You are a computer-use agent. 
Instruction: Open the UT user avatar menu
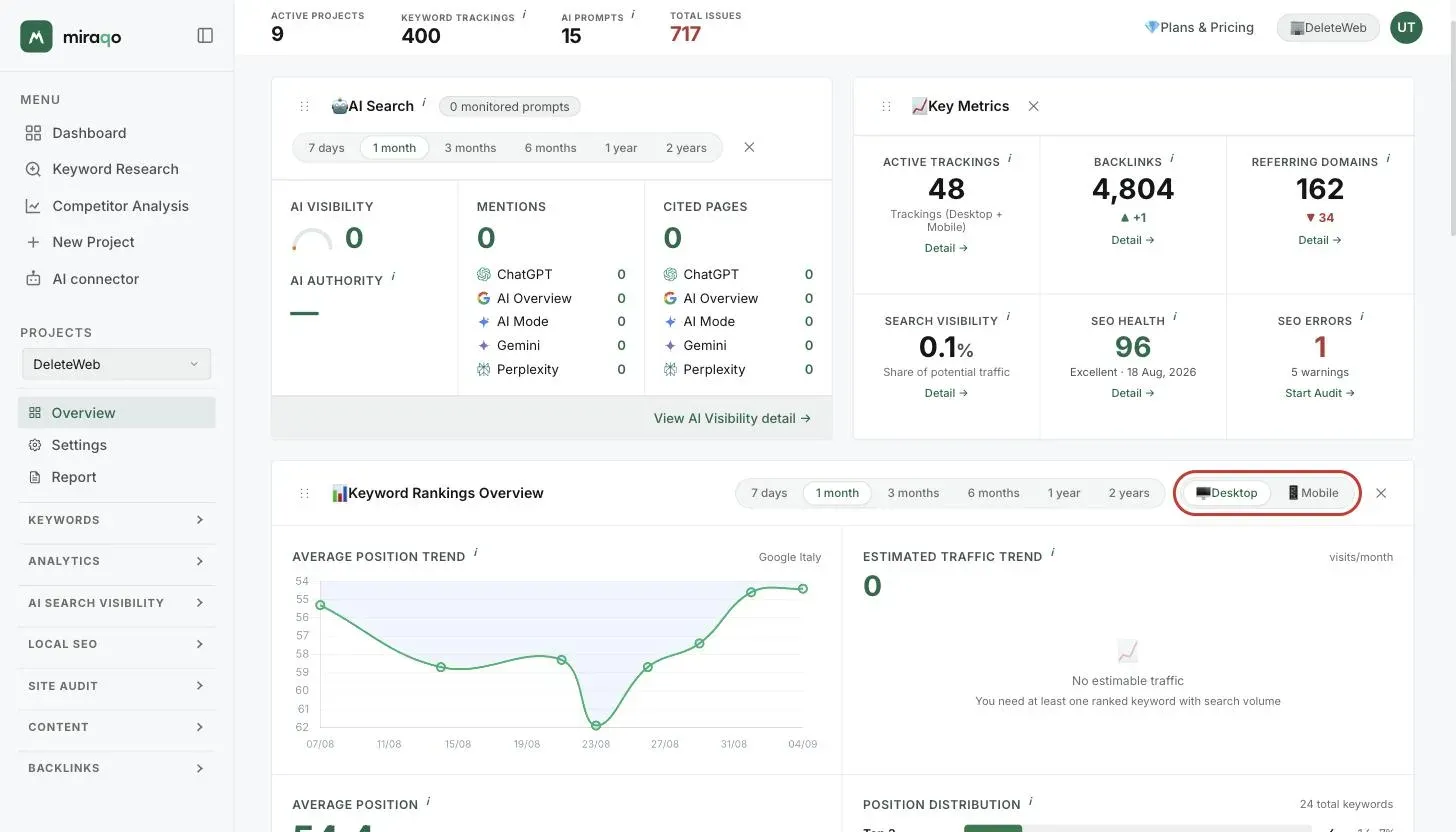1406,27
